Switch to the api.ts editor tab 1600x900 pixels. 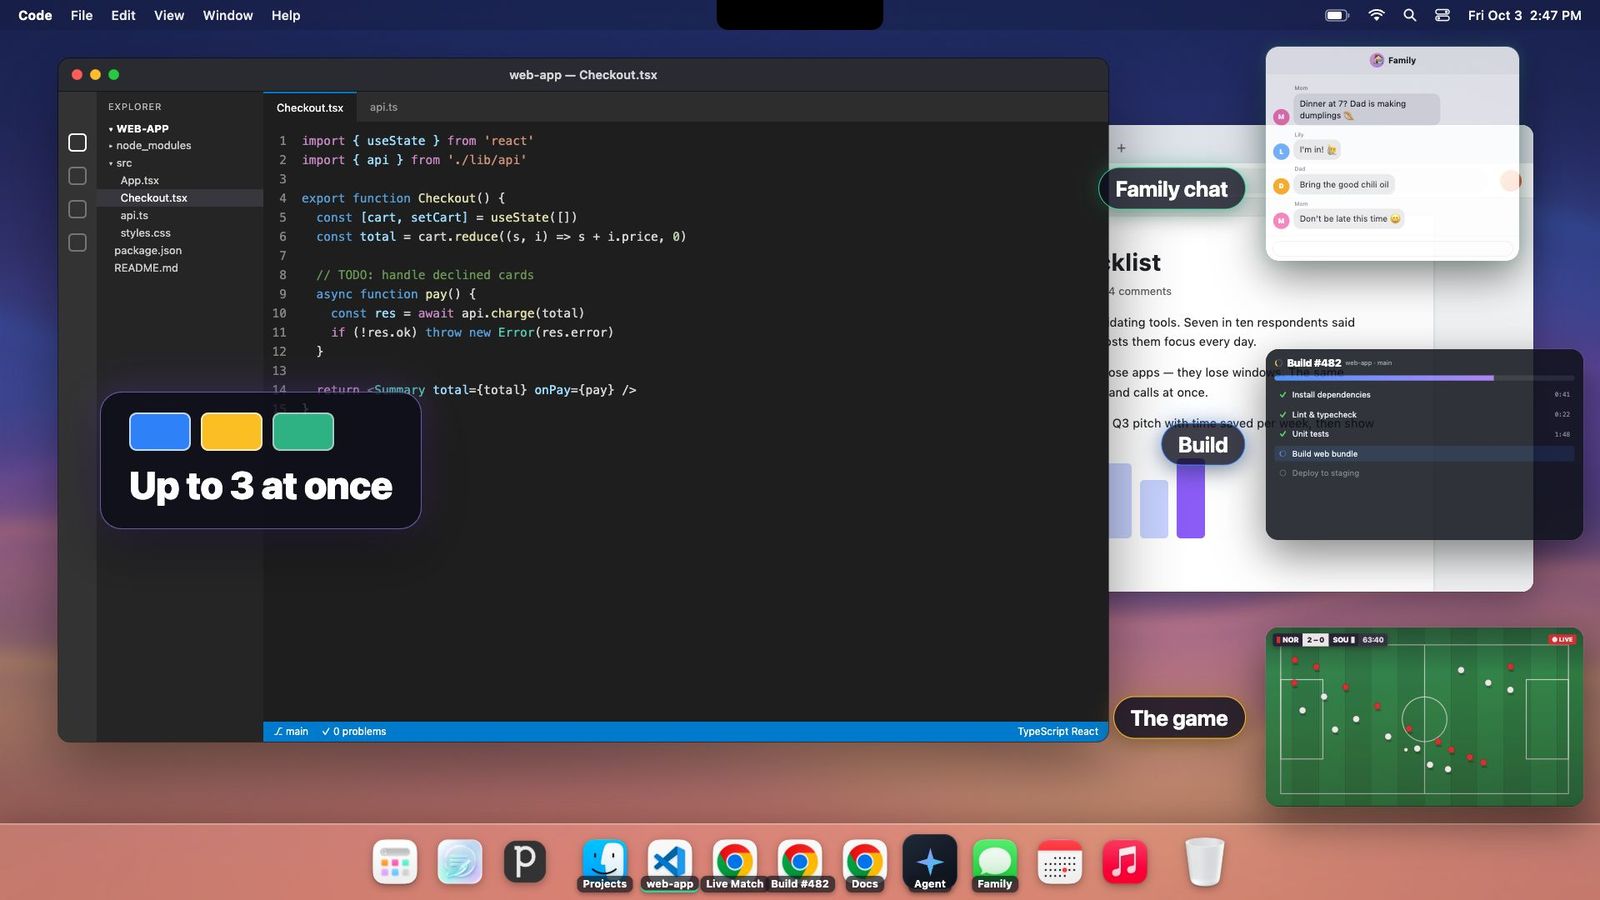(x=384, y=107)
